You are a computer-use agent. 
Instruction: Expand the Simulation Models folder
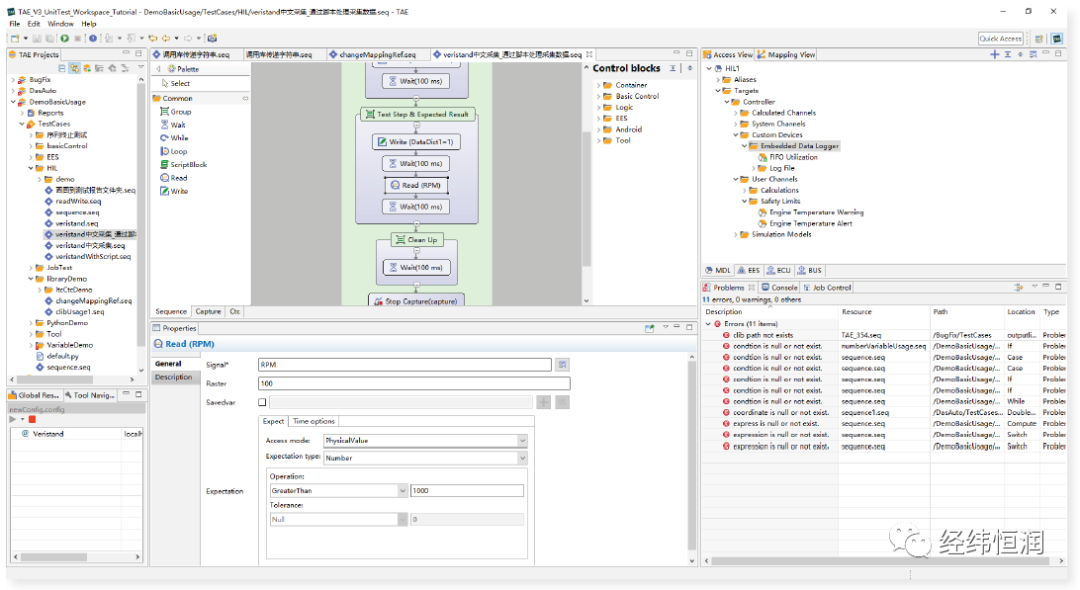(x=736, y=235)
